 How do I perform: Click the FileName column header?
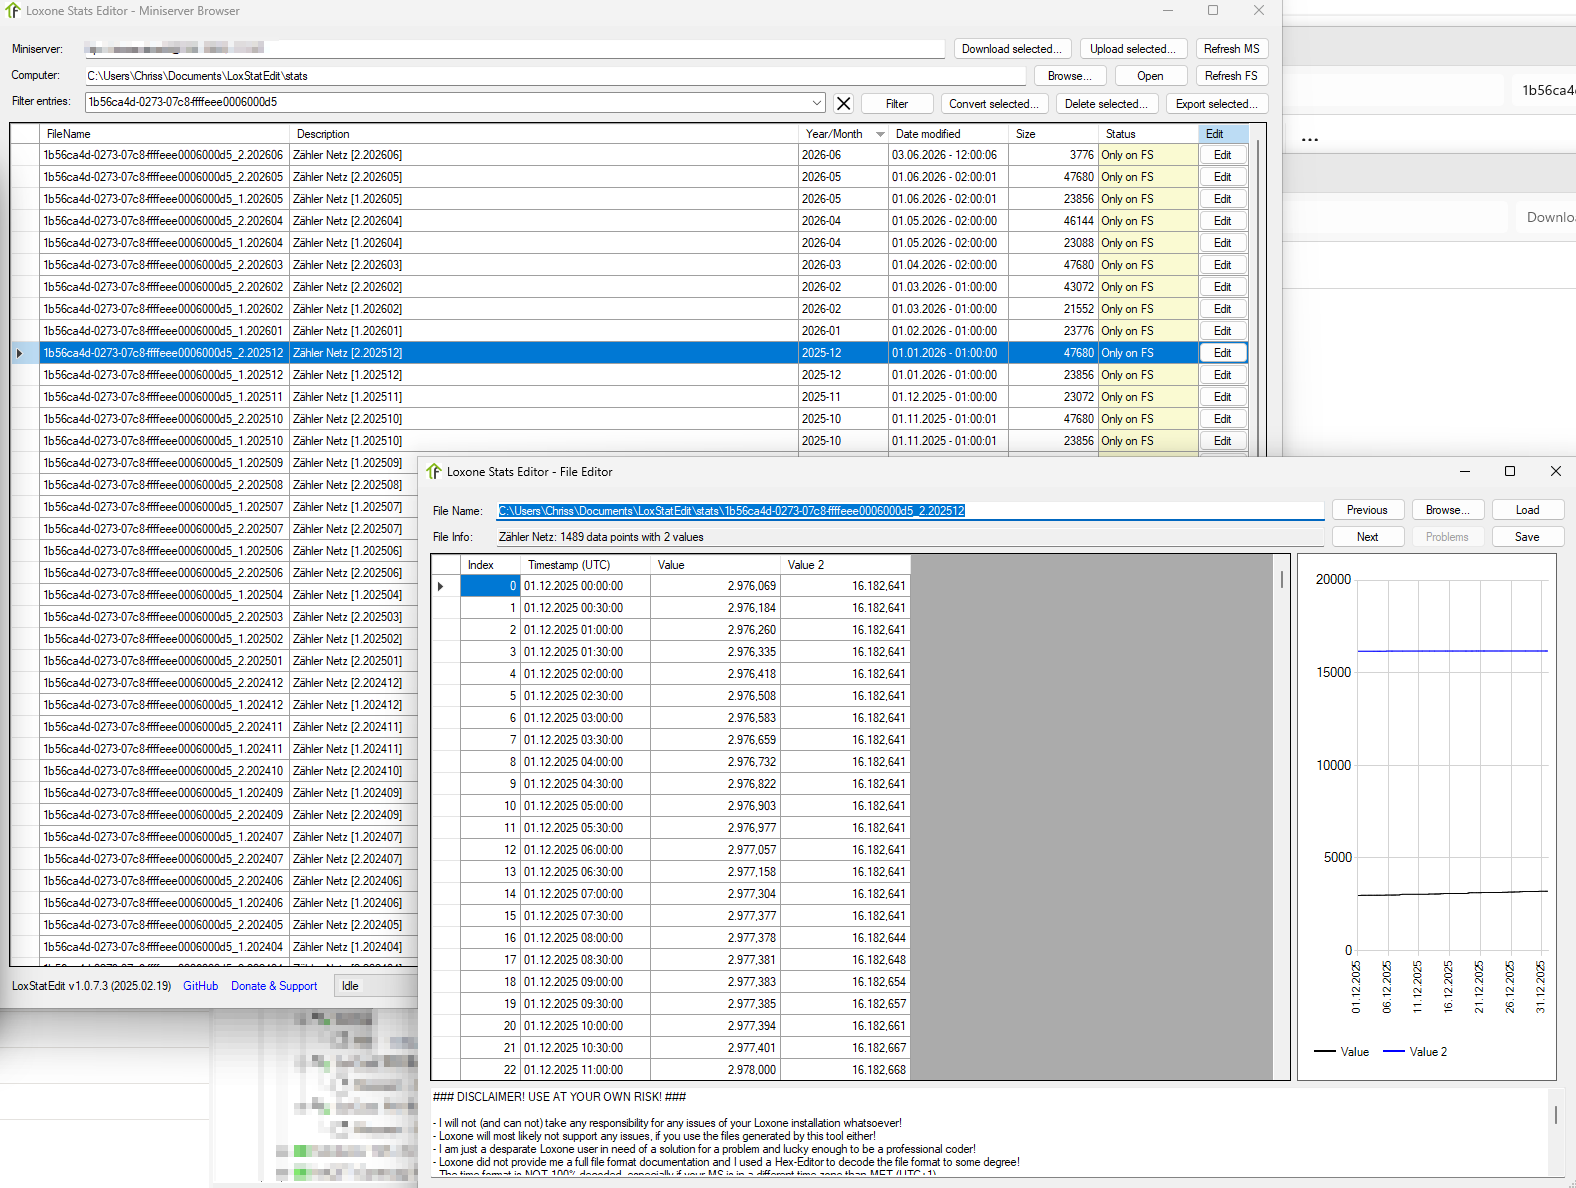165,134
